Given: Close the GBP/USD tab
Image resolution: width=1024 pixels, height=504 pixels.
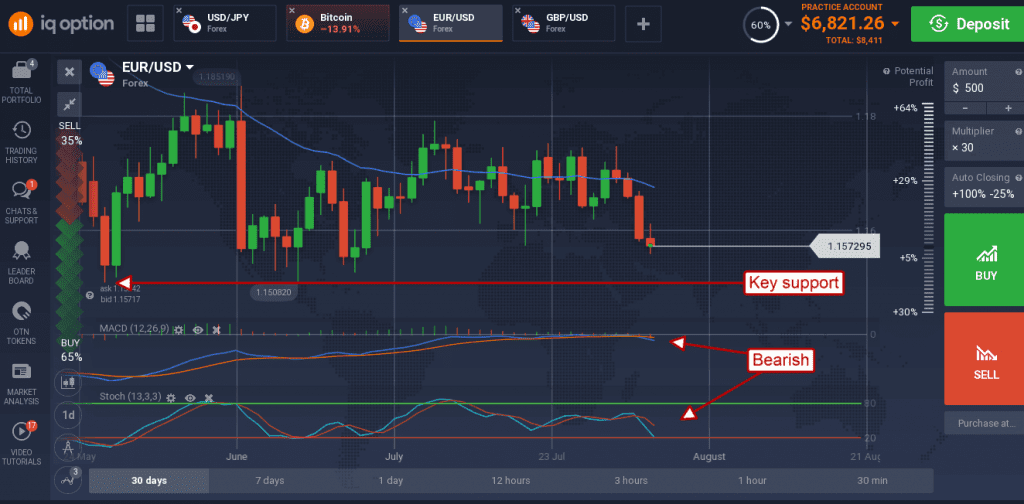Looking at the screenshot, I should tap(519, 11).
